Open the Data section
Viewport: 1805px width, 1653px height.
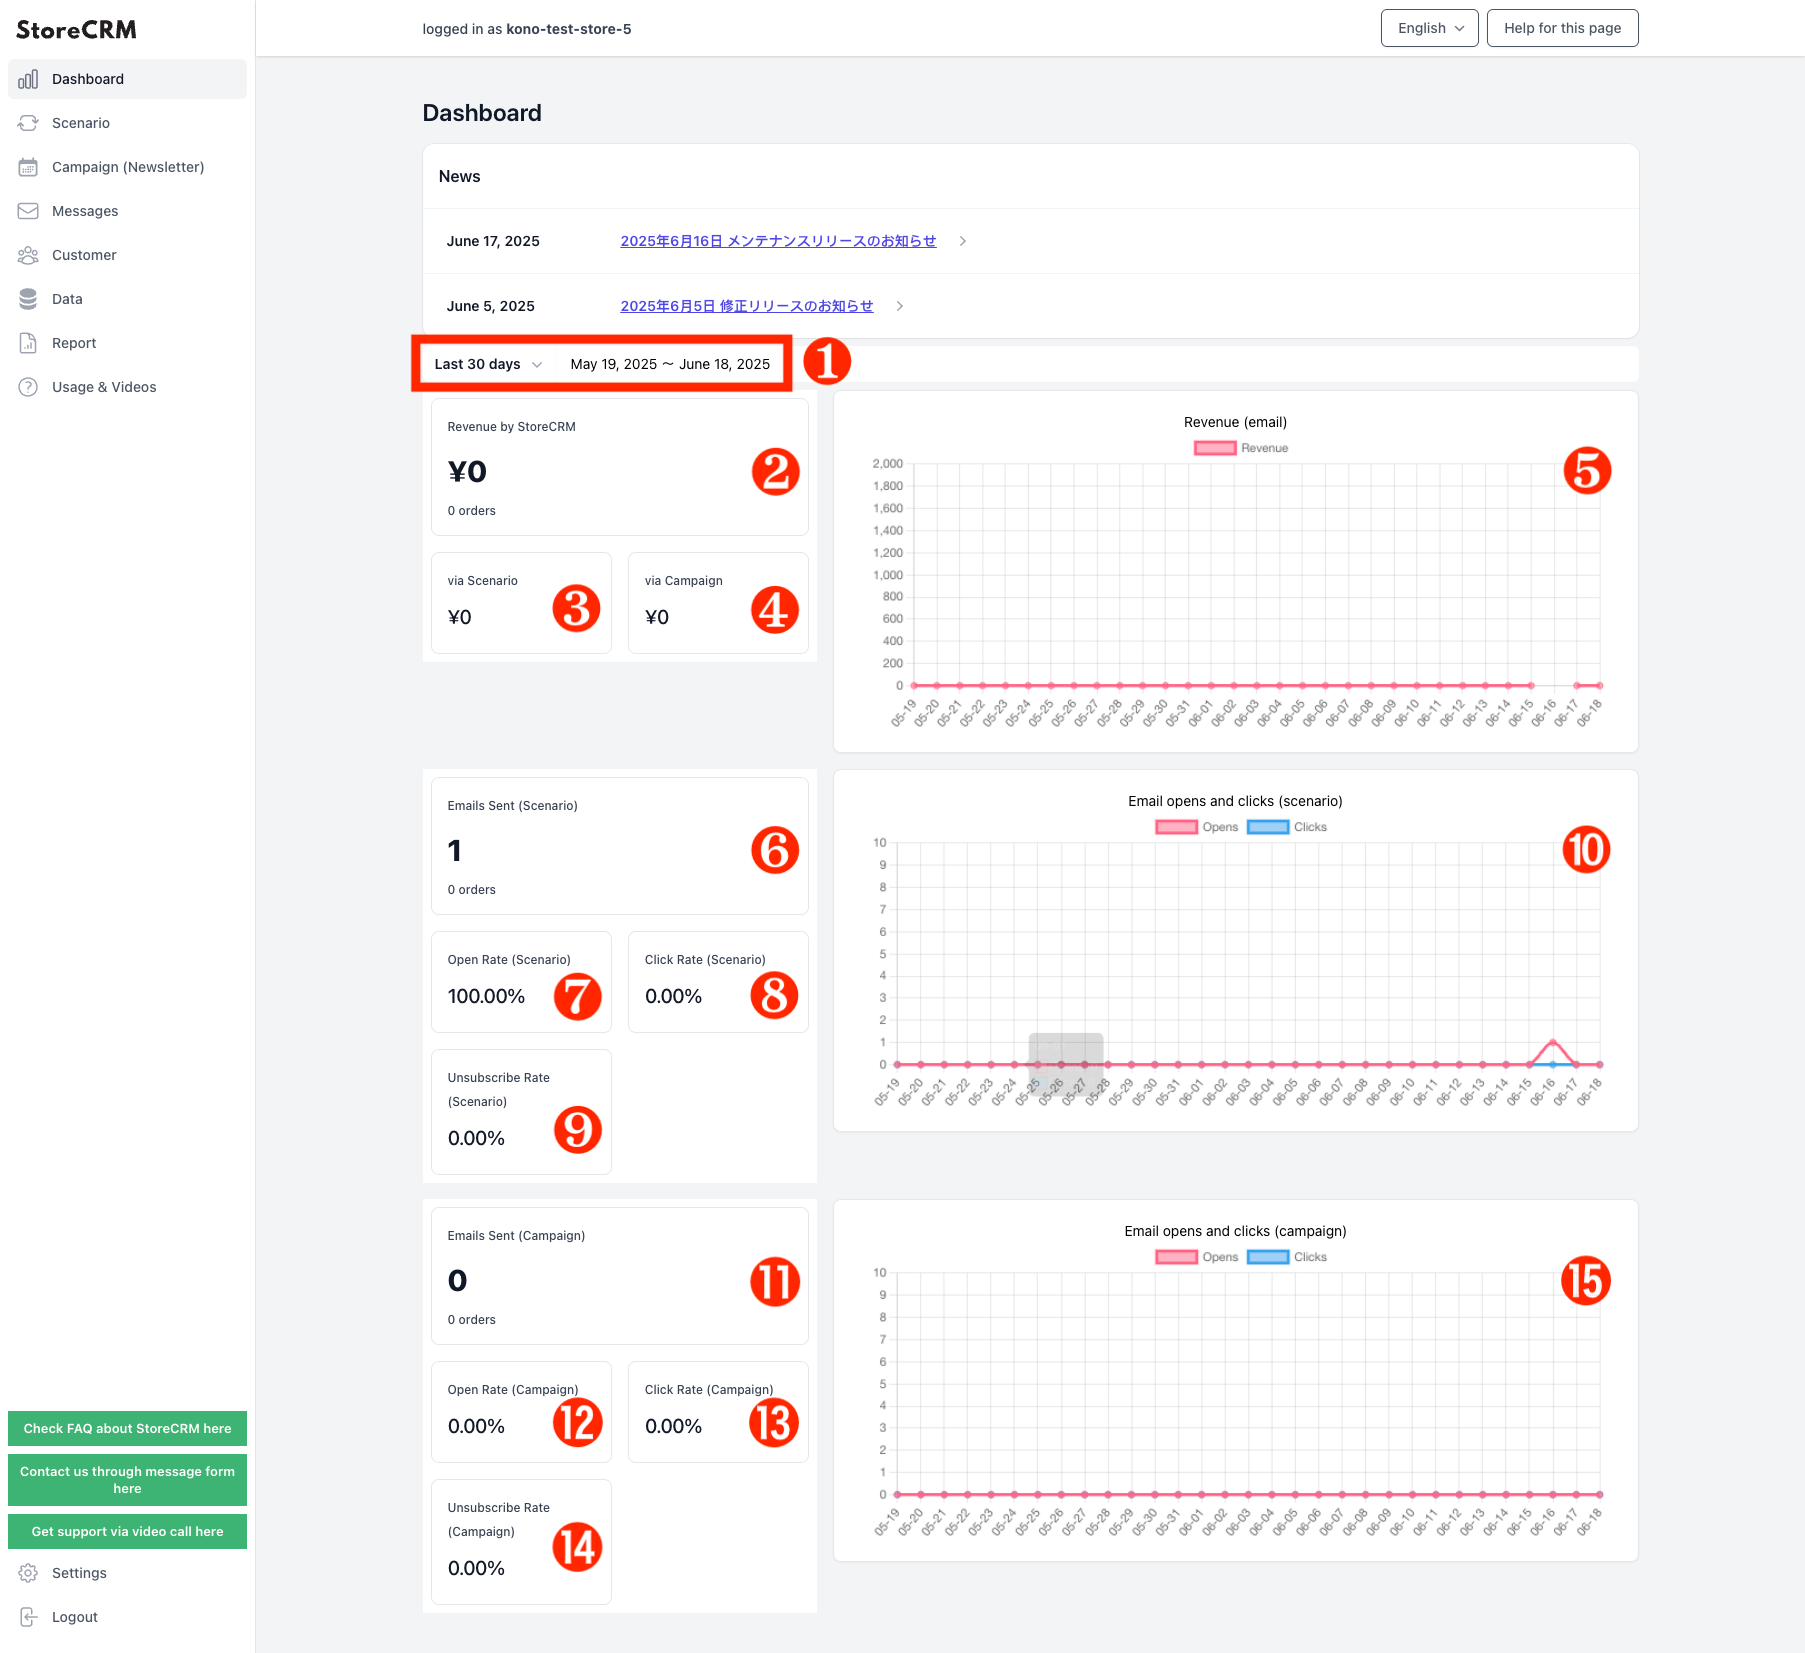127,299
